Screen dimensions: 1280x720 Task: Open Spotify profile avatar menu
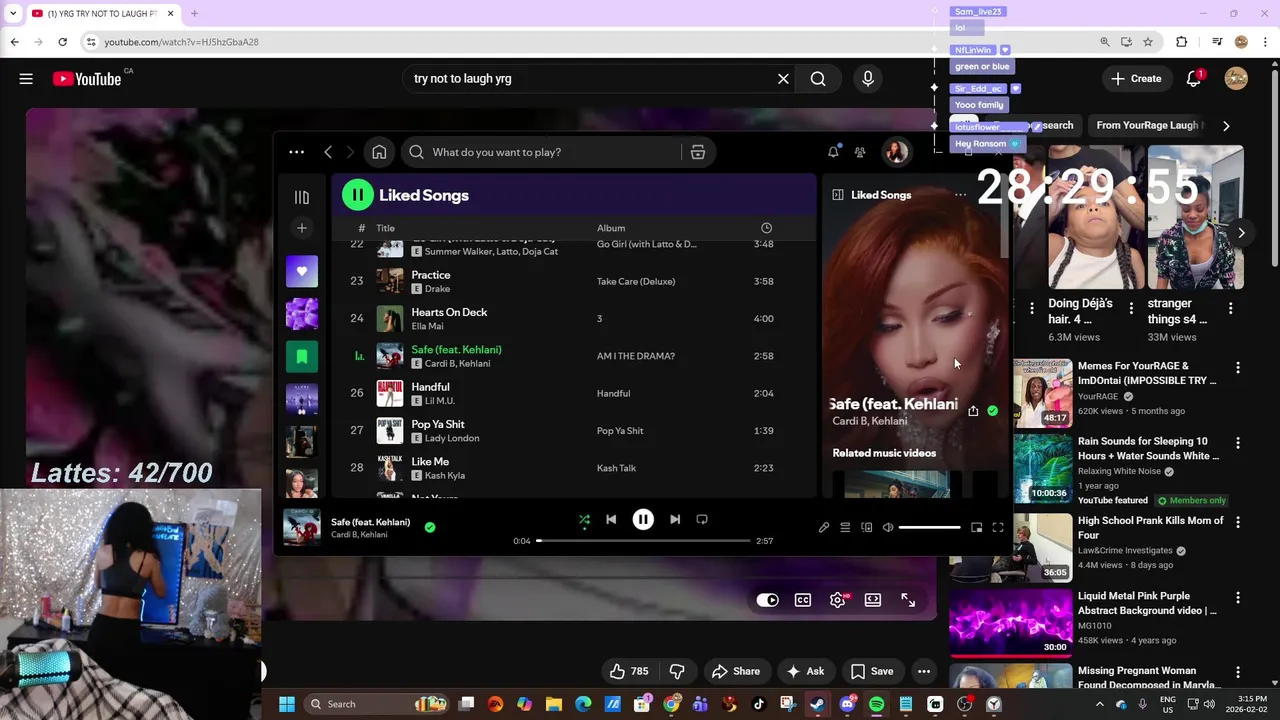pyautogui.click(x=896, y=152)
